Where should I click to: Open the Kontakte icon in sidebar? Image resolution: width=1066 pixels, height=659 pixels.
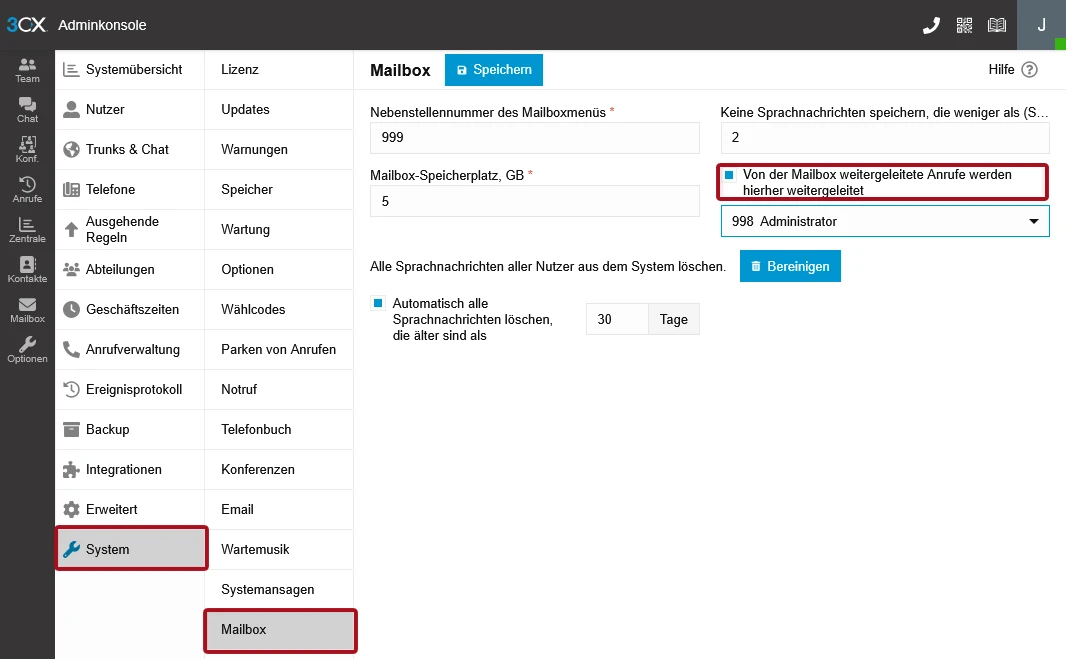tap(27, 269)
